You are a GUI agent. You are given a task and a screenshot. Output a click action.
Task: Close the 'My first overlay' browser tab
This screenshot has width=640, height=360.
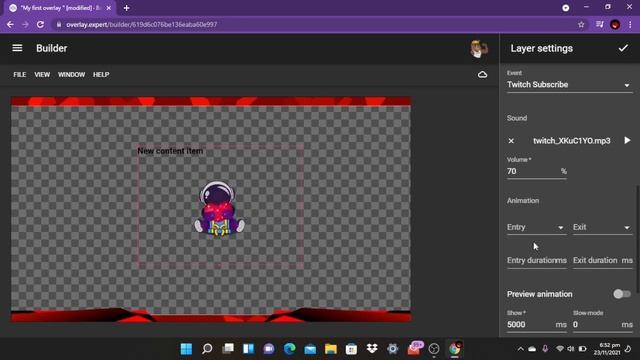point(109,8)
